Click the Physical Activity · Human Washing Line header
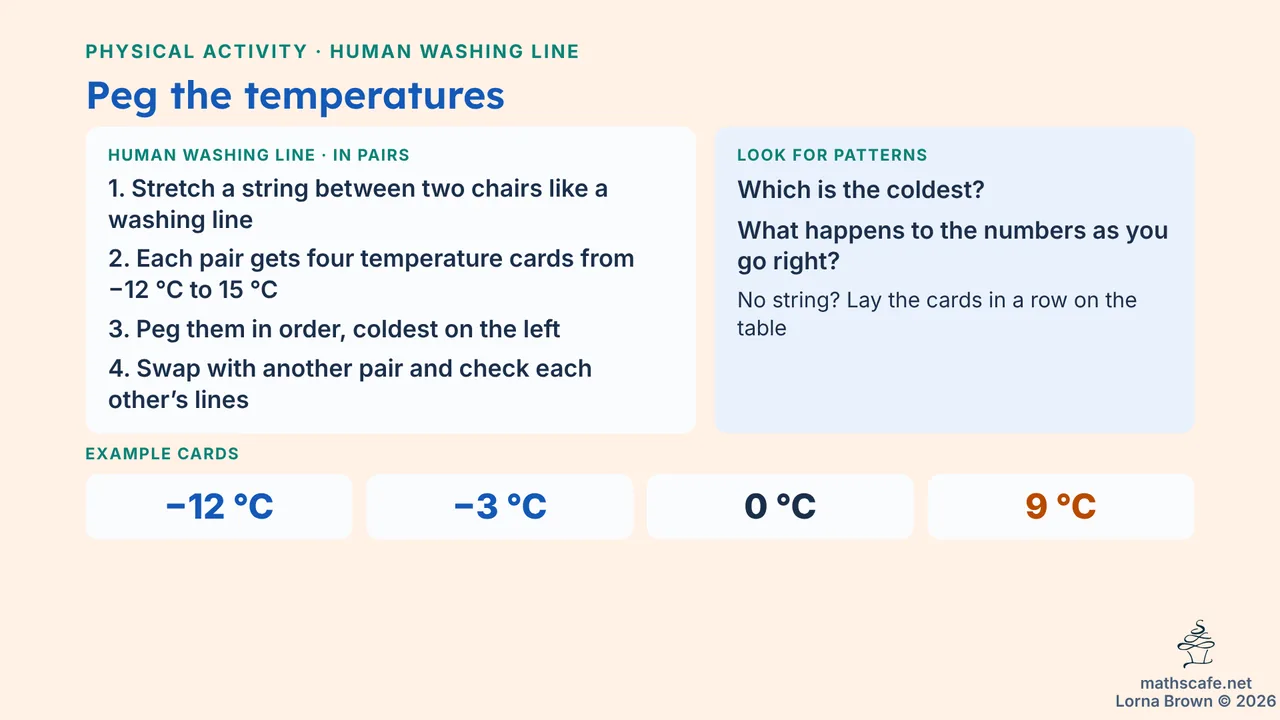The width and height of the screenshot is (1280, 720). [x=332, y=52]
